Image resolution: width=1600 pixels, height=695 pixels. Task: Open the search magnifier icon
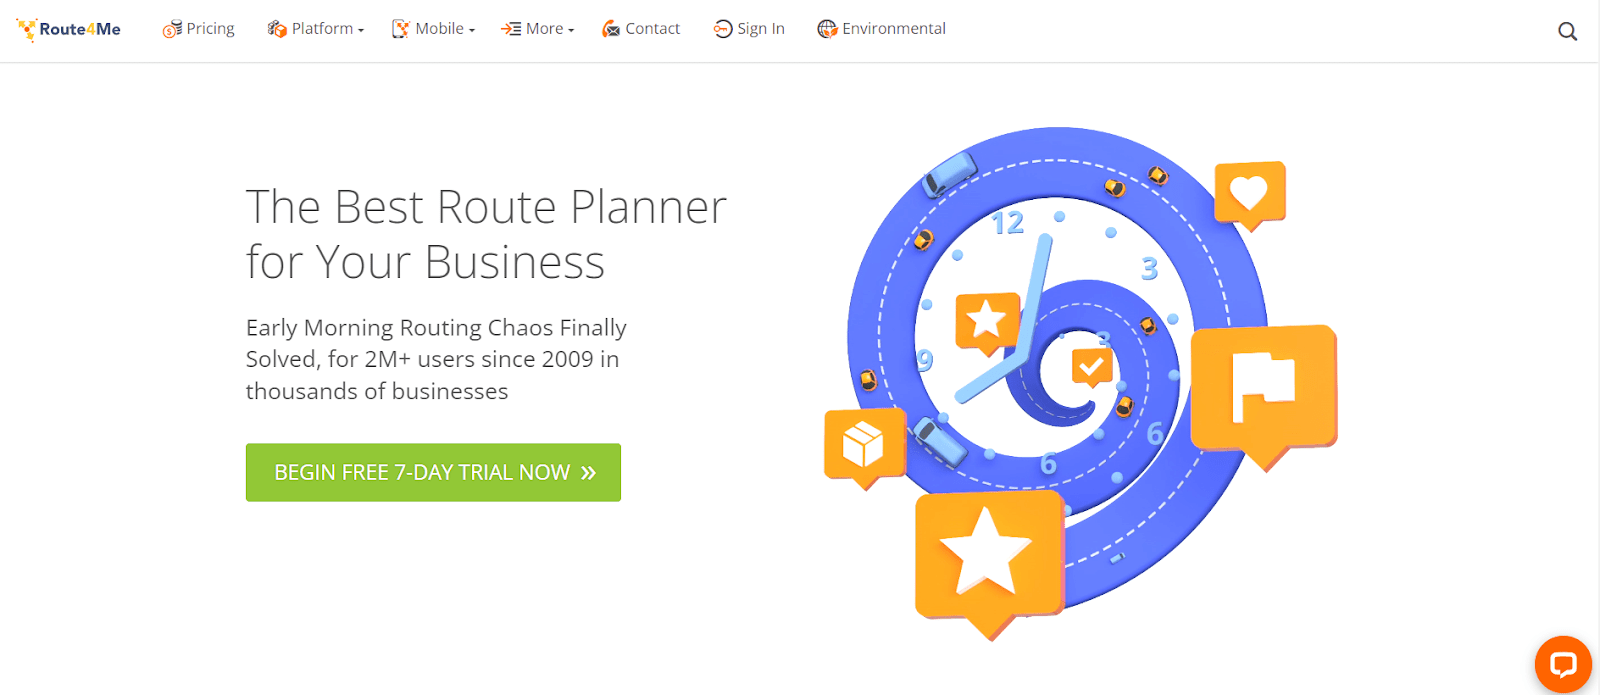(x=1566, y=31)
